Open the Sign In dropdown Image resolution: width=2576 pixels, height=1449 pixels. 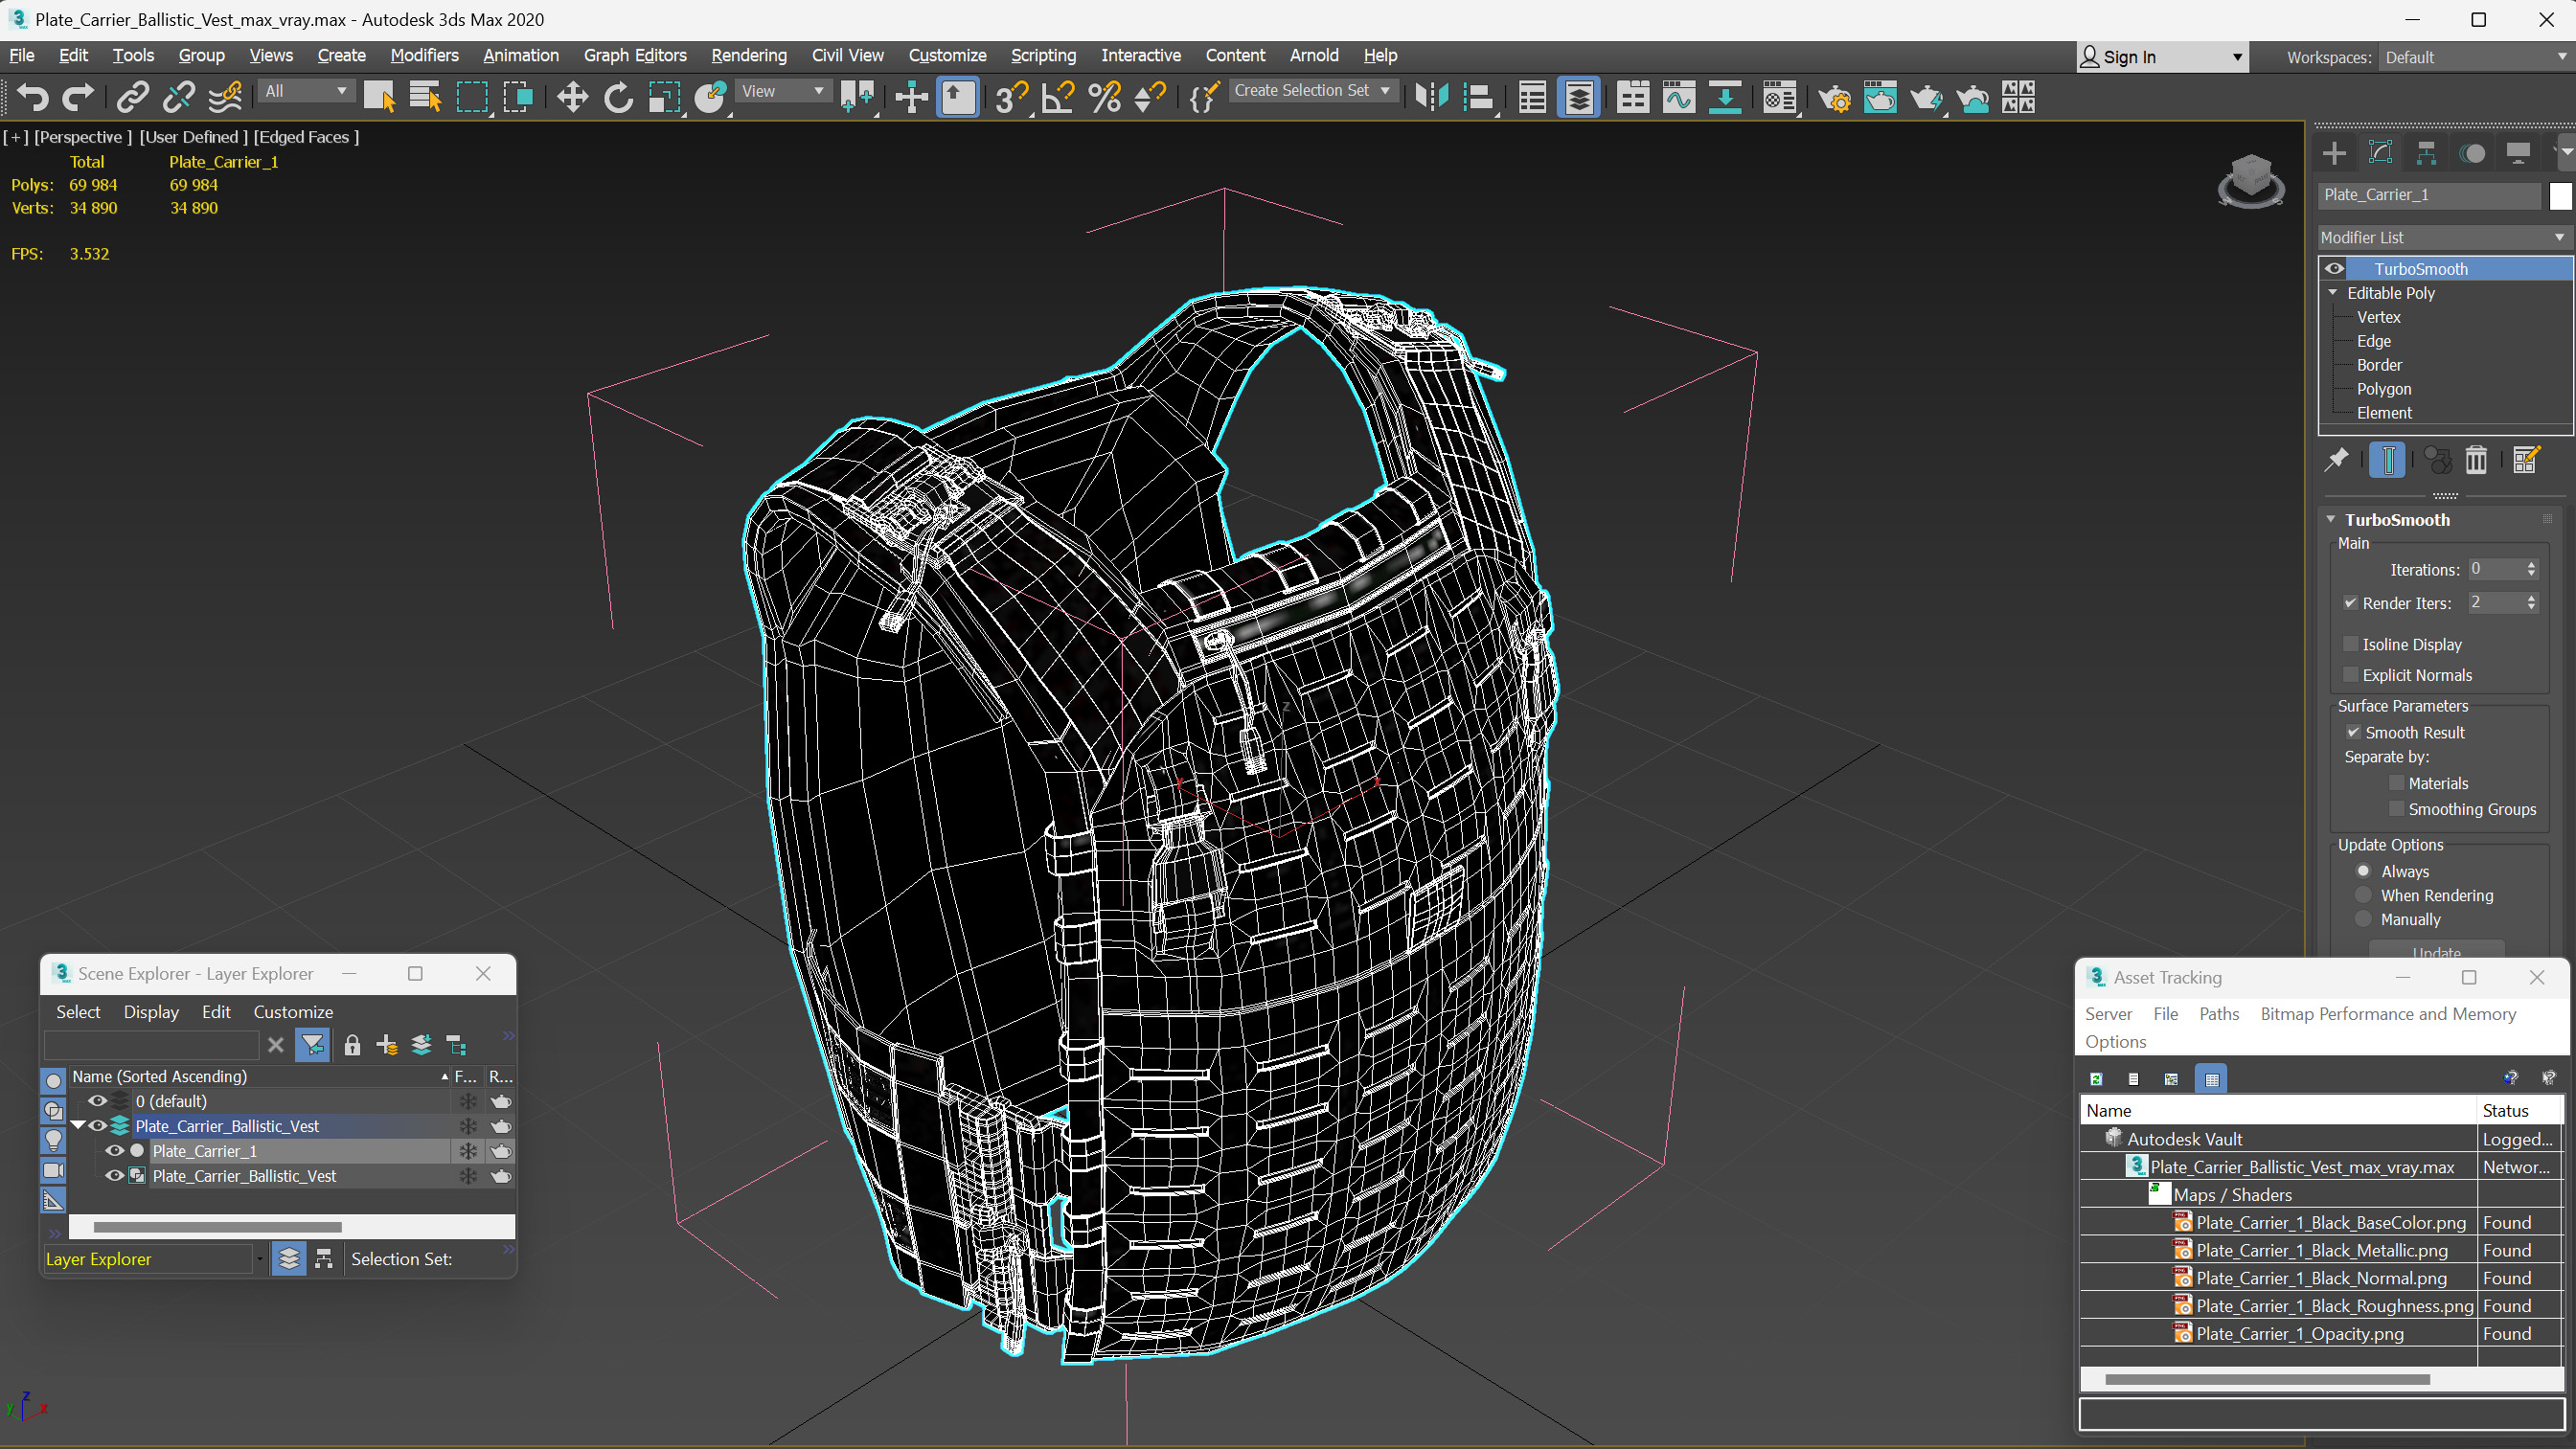click(x=2162, y=57)
